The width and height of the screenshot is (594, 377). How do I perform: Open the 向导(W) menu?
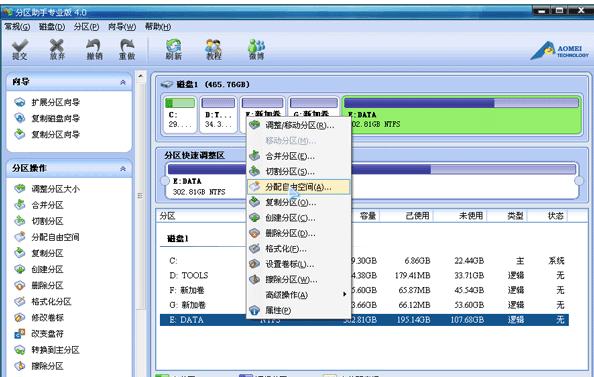[122, 27]
